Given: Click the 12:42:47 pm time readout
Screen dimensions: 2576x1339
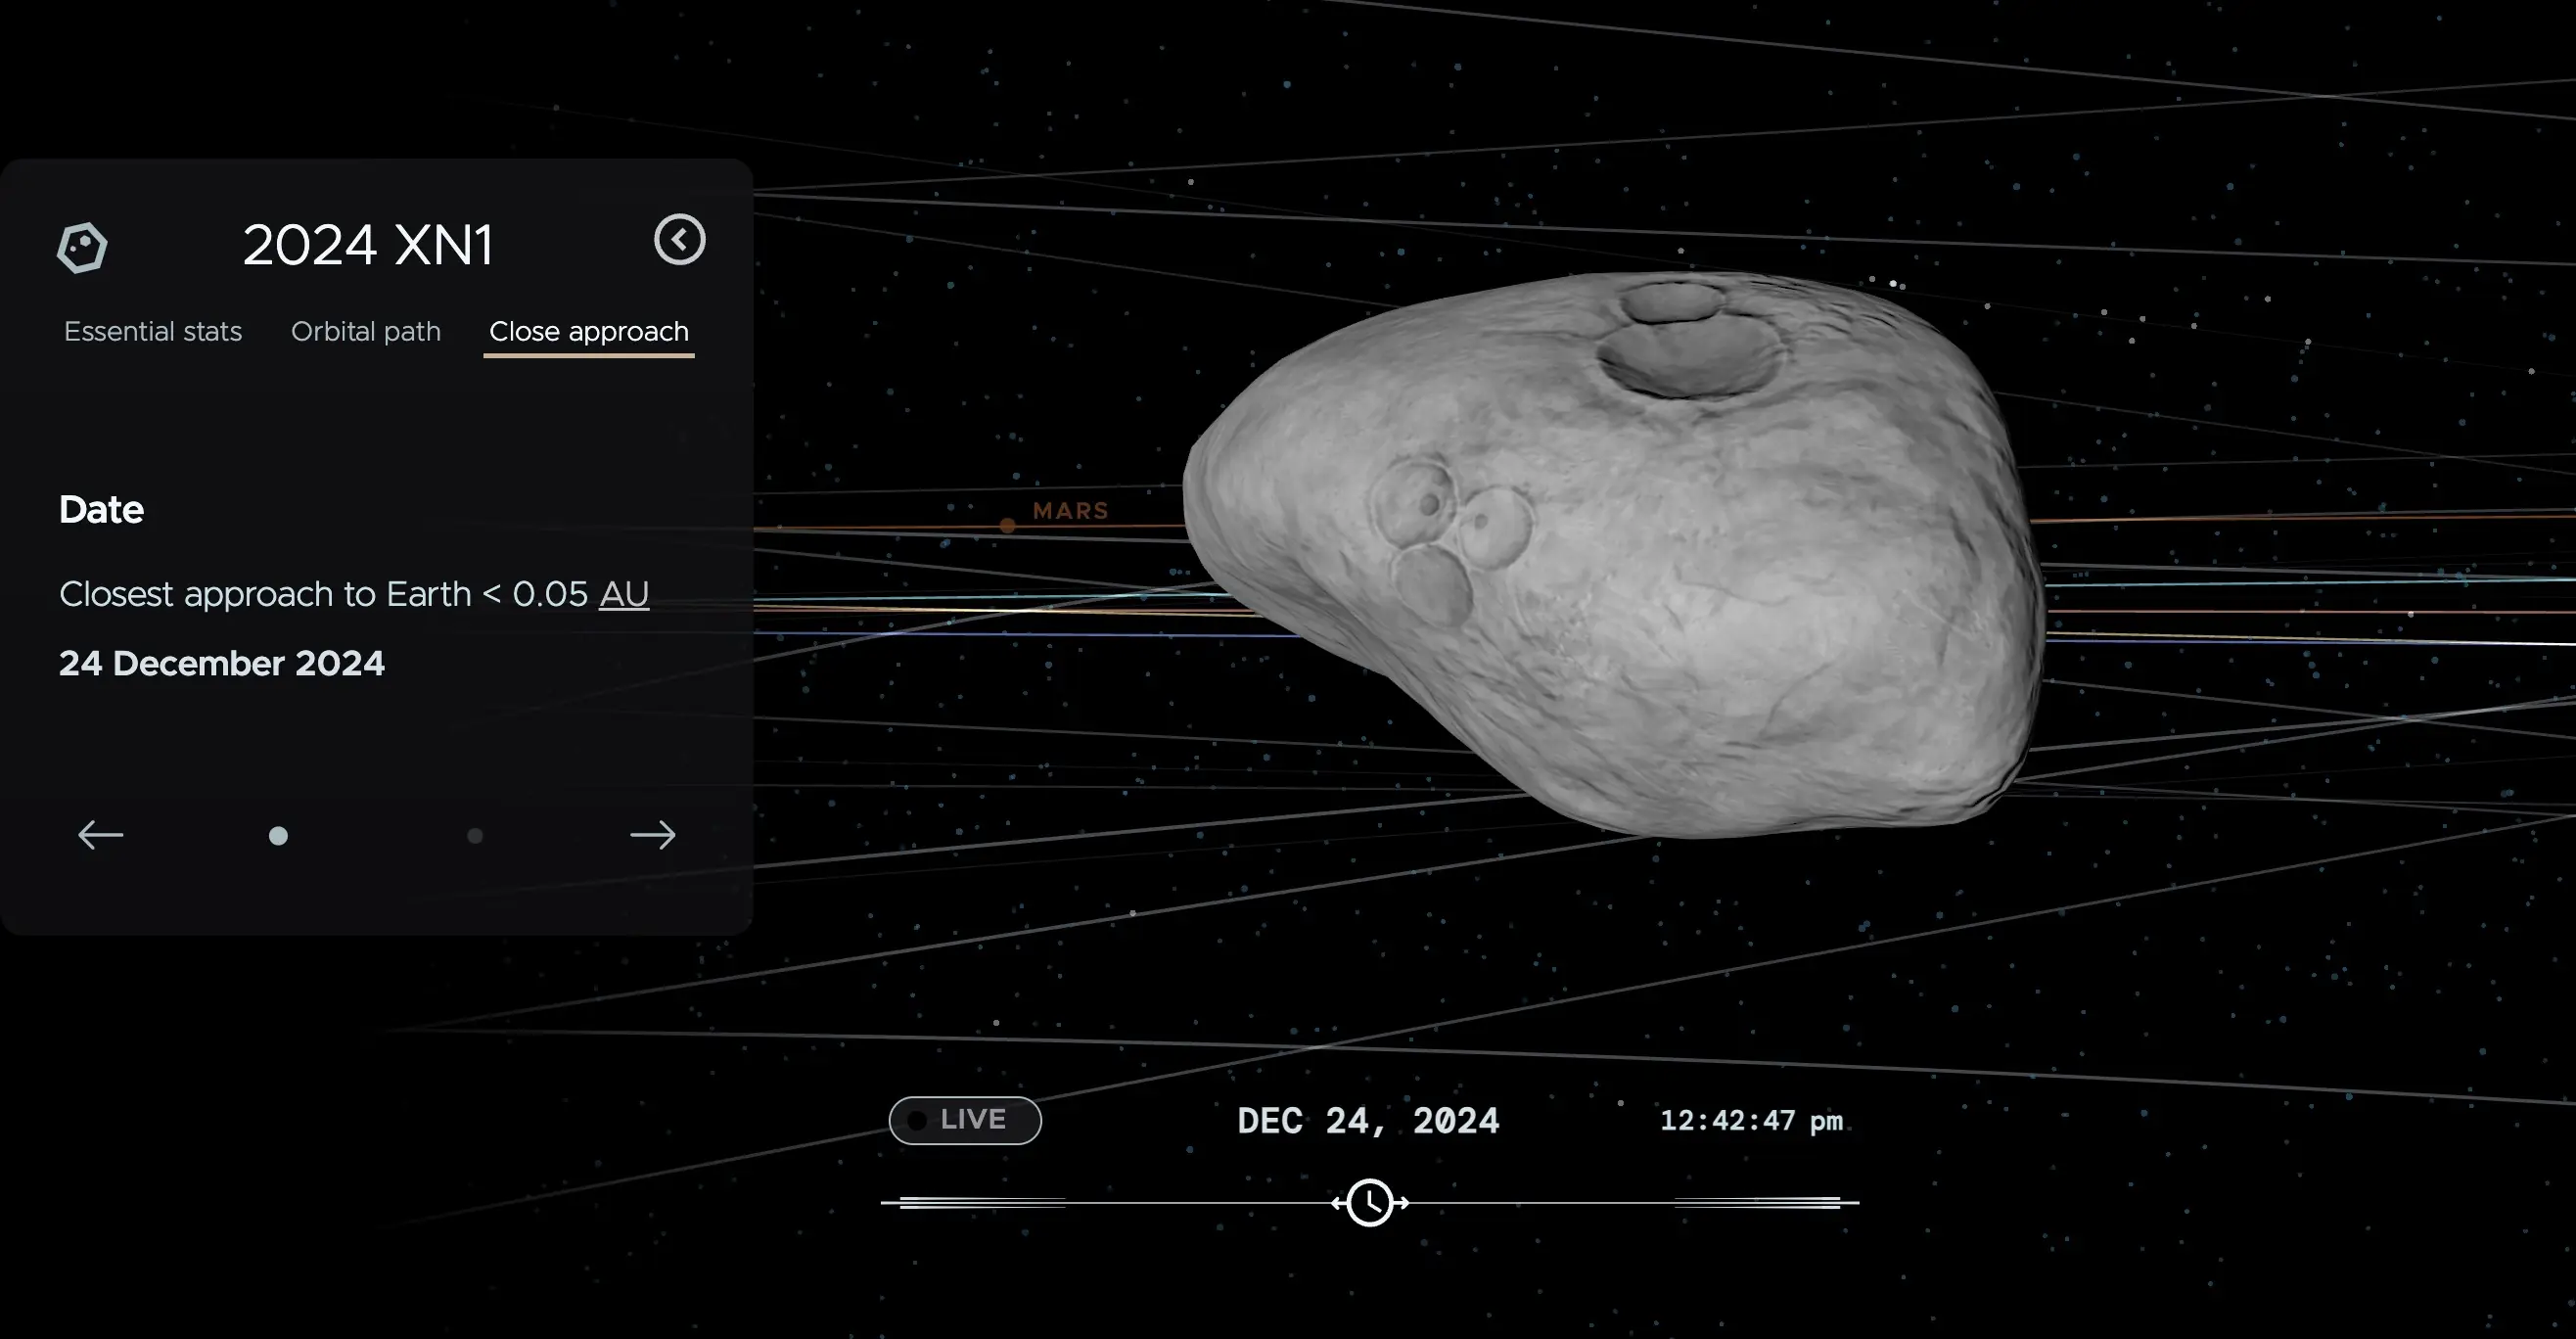Looking at the screenshot, I should (1751, 1121).
